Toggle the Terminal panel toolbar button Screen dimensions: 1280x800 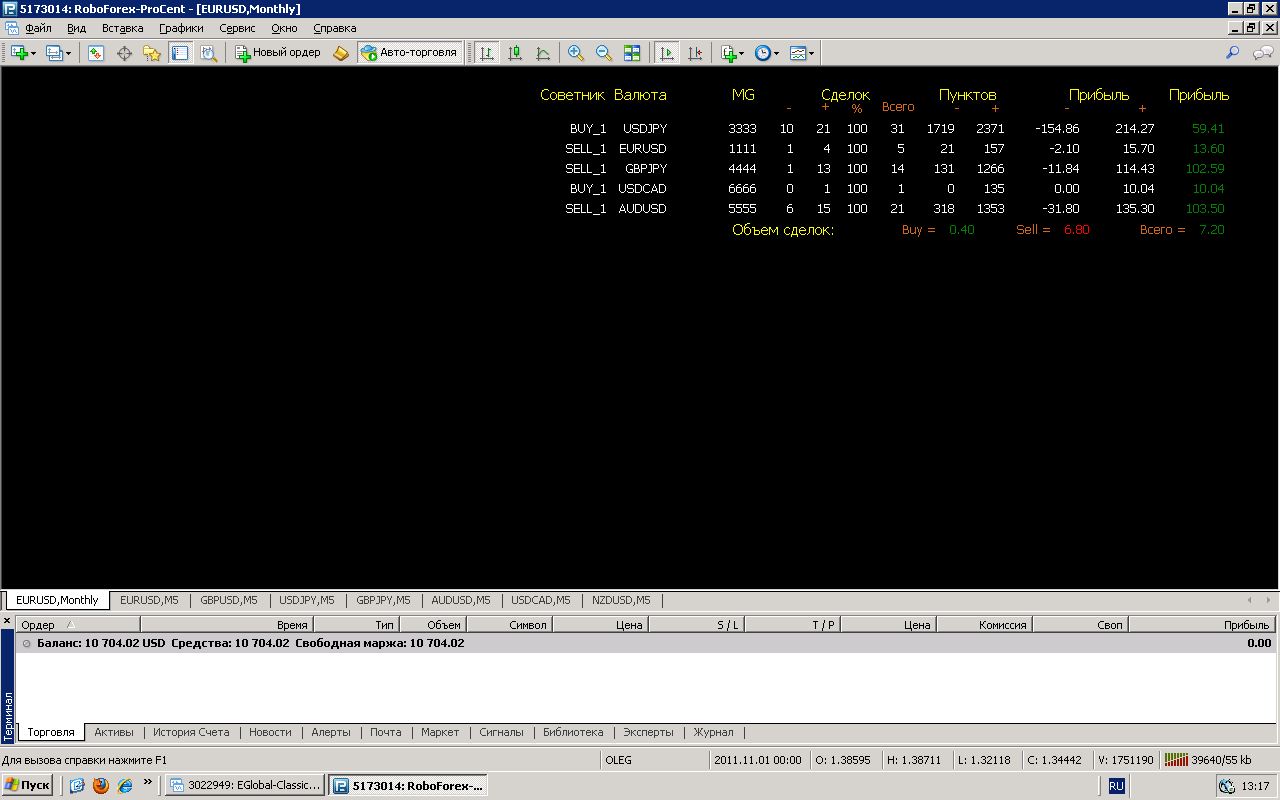[180, 53]
